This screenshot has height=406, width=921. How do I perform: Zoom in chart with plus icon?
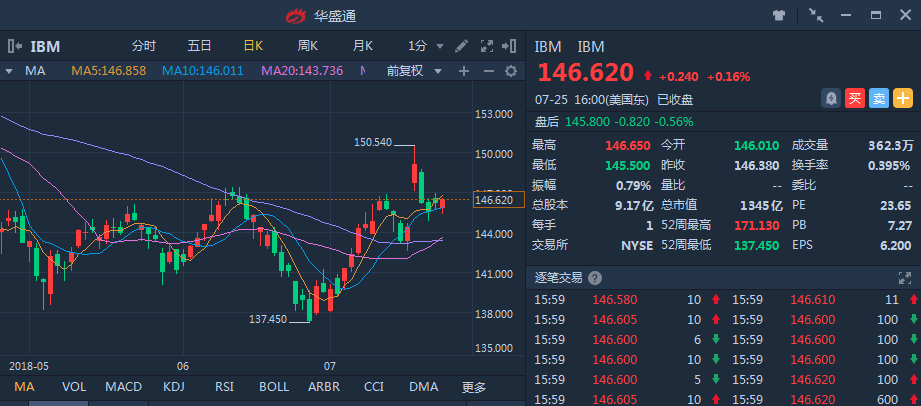[x=464, y=71]
